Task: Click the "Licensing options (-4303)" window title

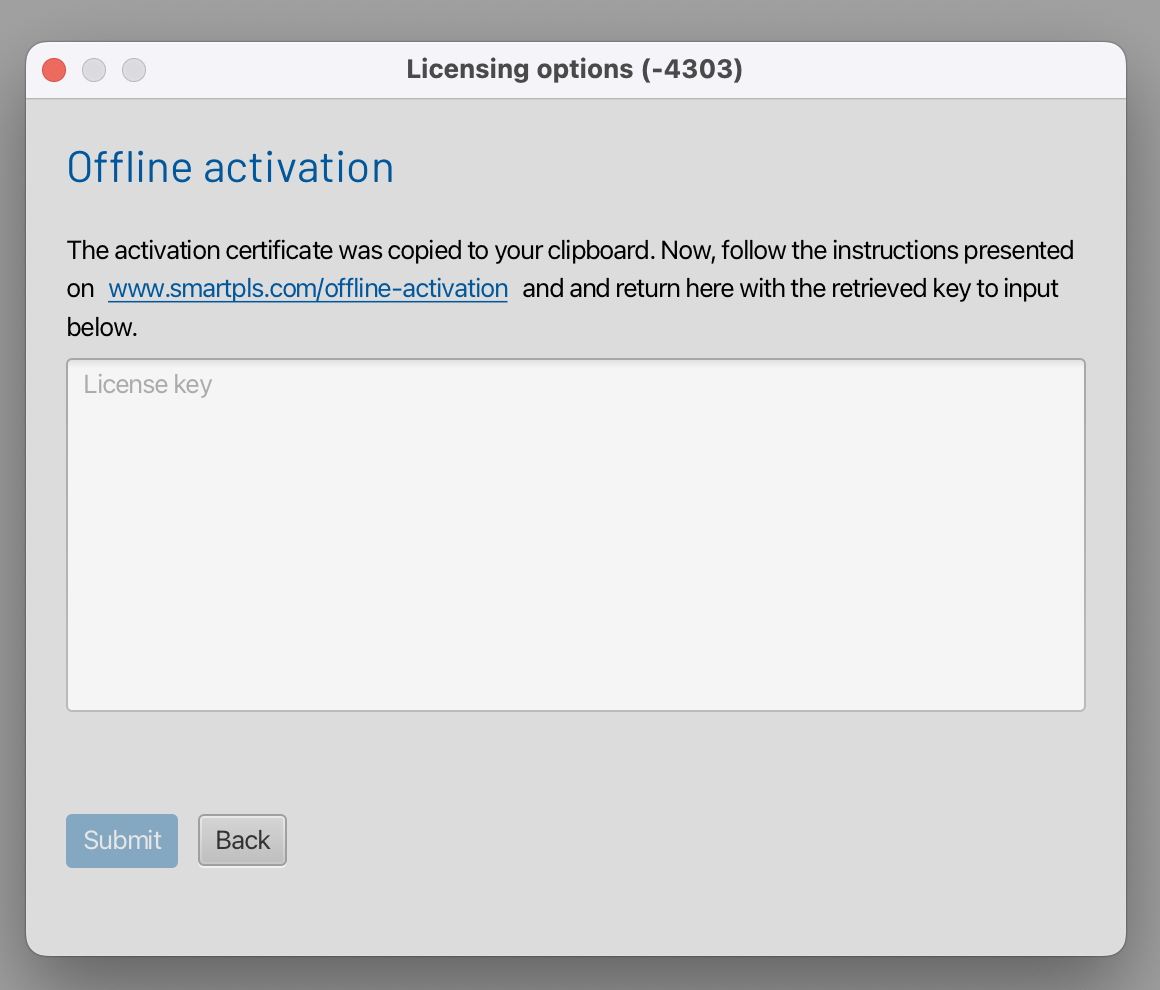Action: point(574,69)
